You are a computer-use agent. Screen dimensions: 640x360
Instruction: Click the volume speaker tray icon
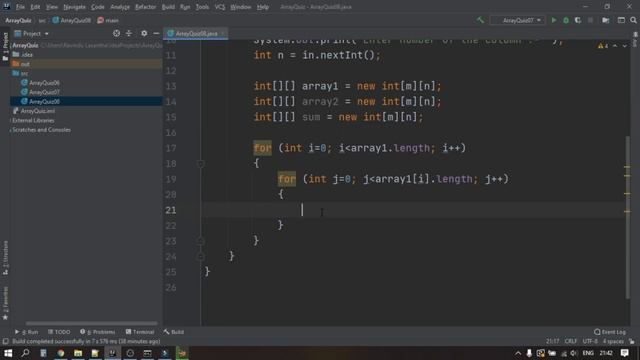point(573,353)
